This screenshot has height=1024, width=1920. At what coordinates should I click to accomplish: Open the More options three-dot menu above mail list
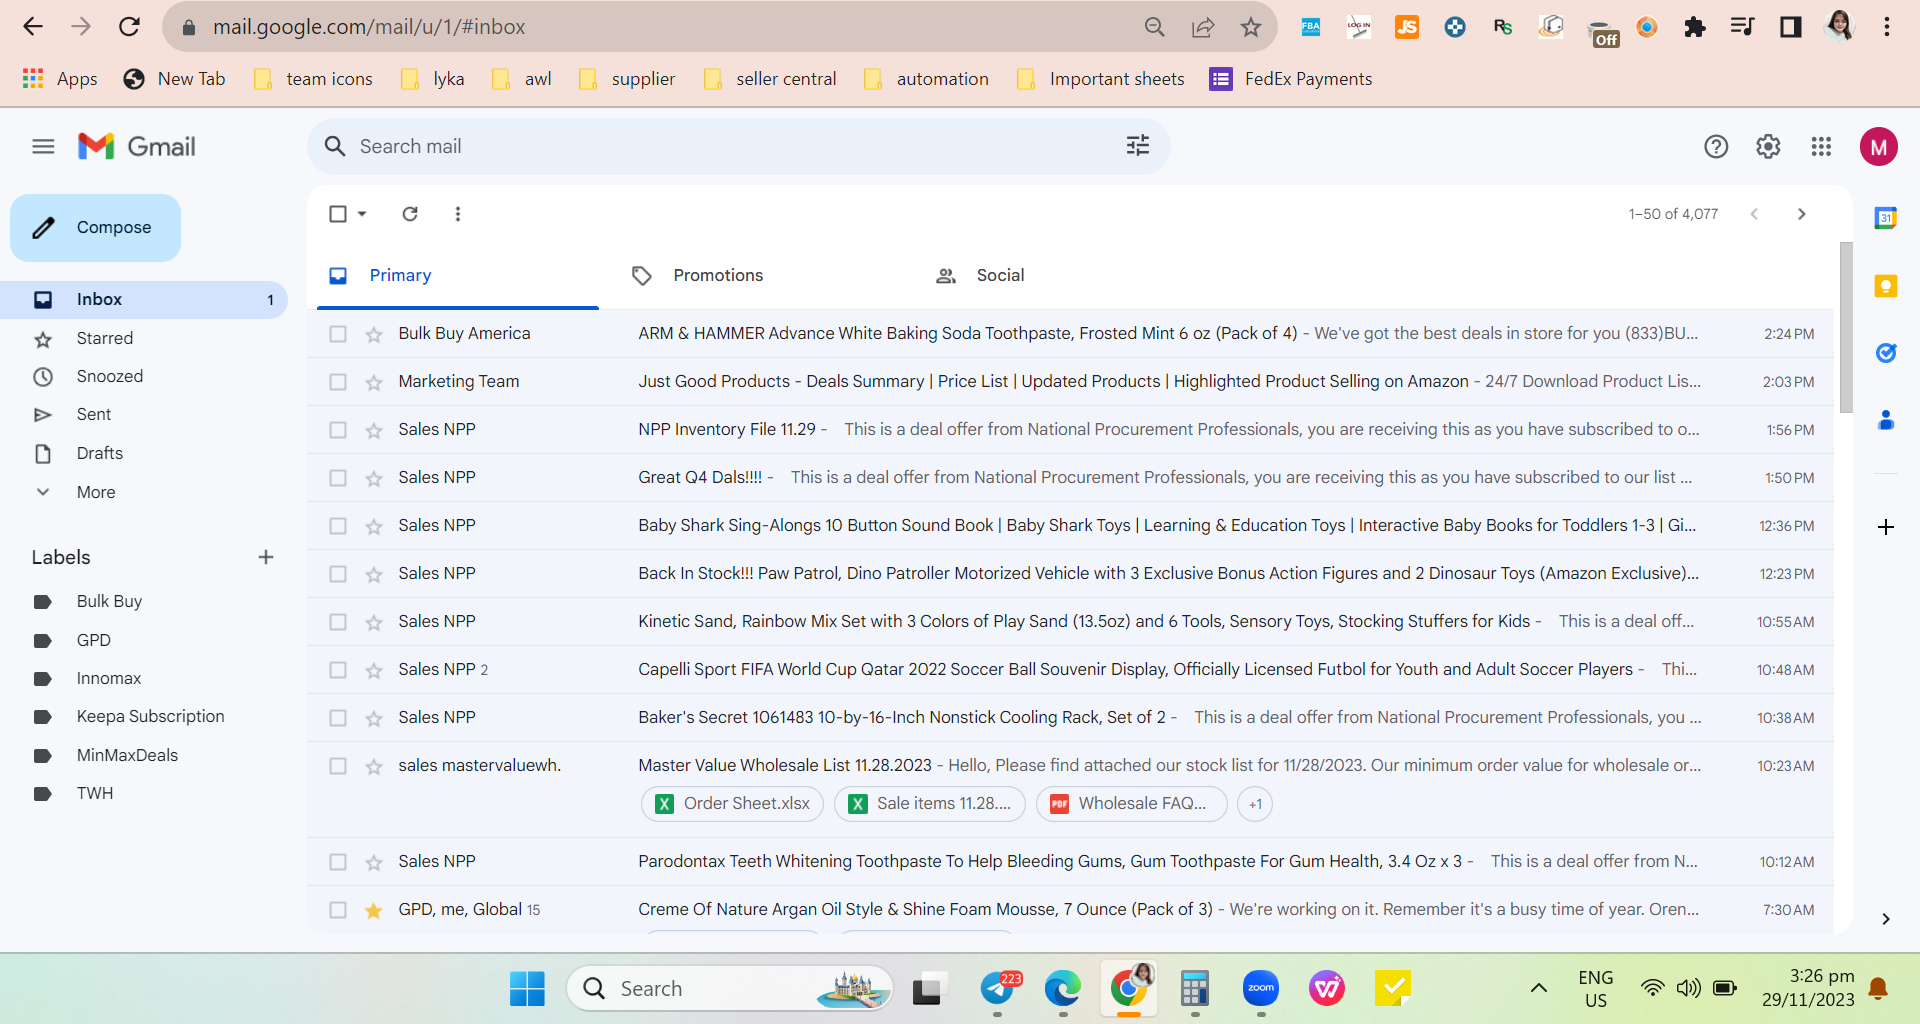tap(458, 214)
